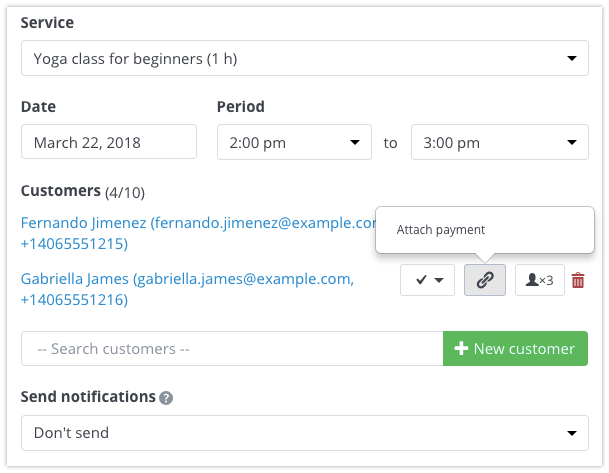
Task: Open Fernando Jimenez customer link
Action: coord(198,233)
